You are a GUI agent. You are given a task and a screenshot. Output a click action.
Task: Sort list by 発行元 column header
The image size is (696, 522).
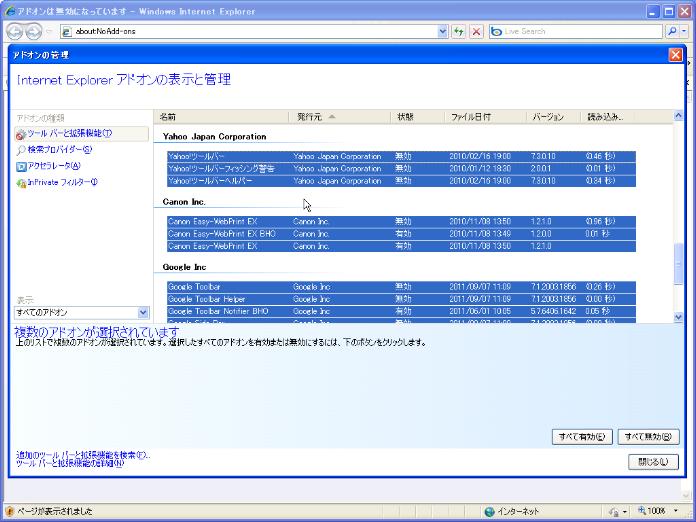pyautogui.click(x=340, y=117)
